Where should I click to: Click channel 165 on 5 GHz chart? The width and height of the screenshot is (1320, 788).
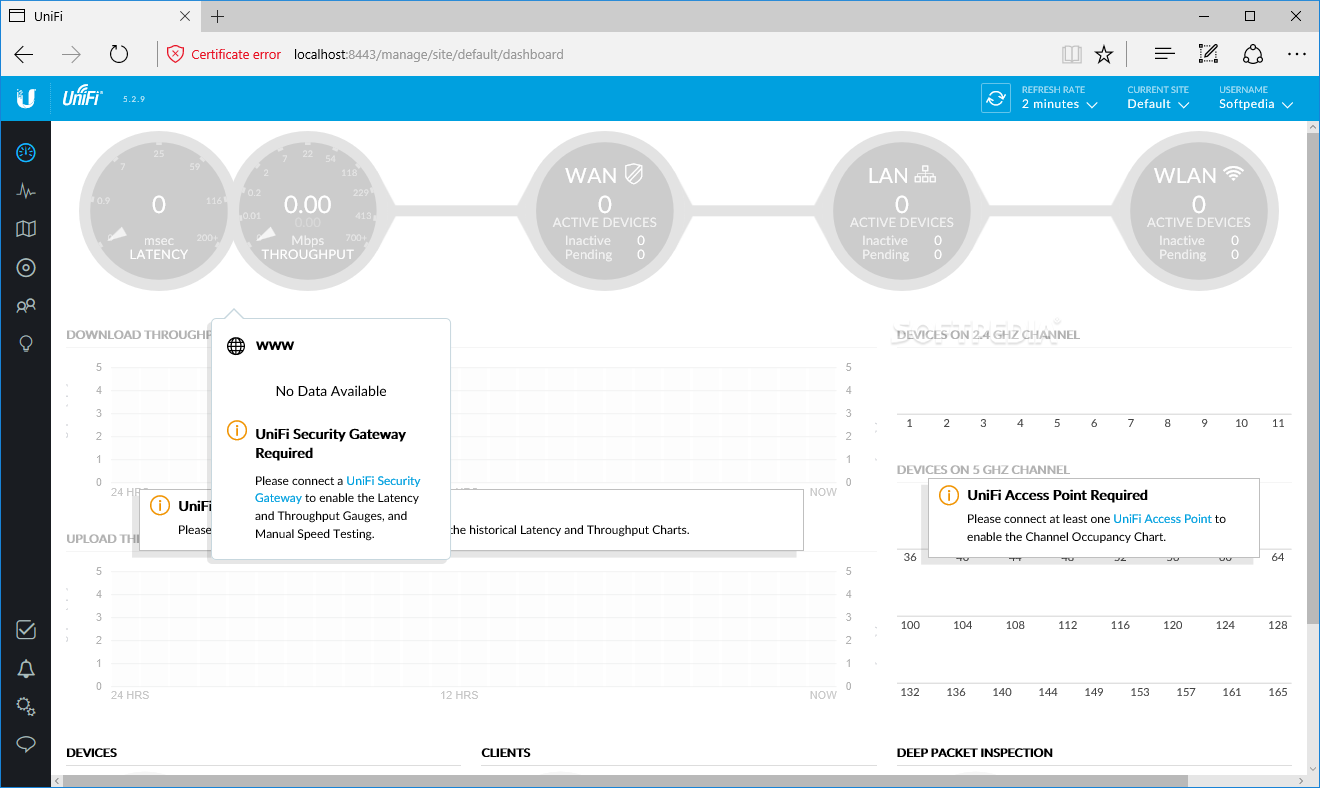tap(1278, 692)
